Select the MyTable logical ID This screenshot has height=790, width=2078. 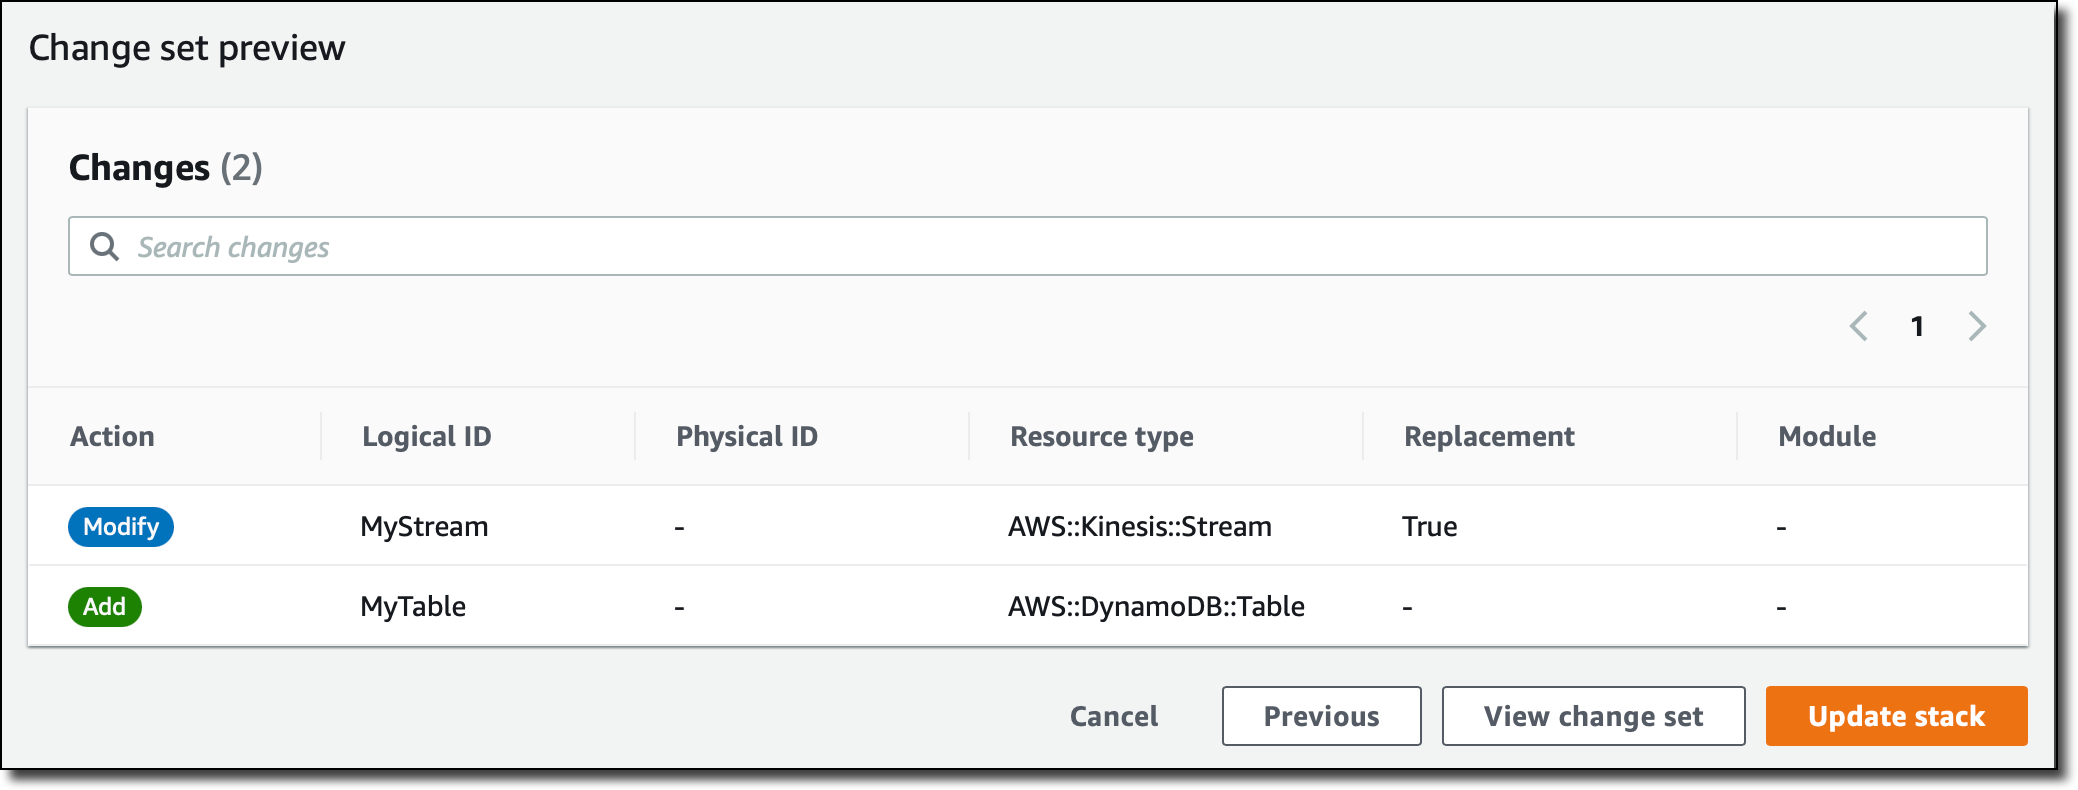point(413,607)
